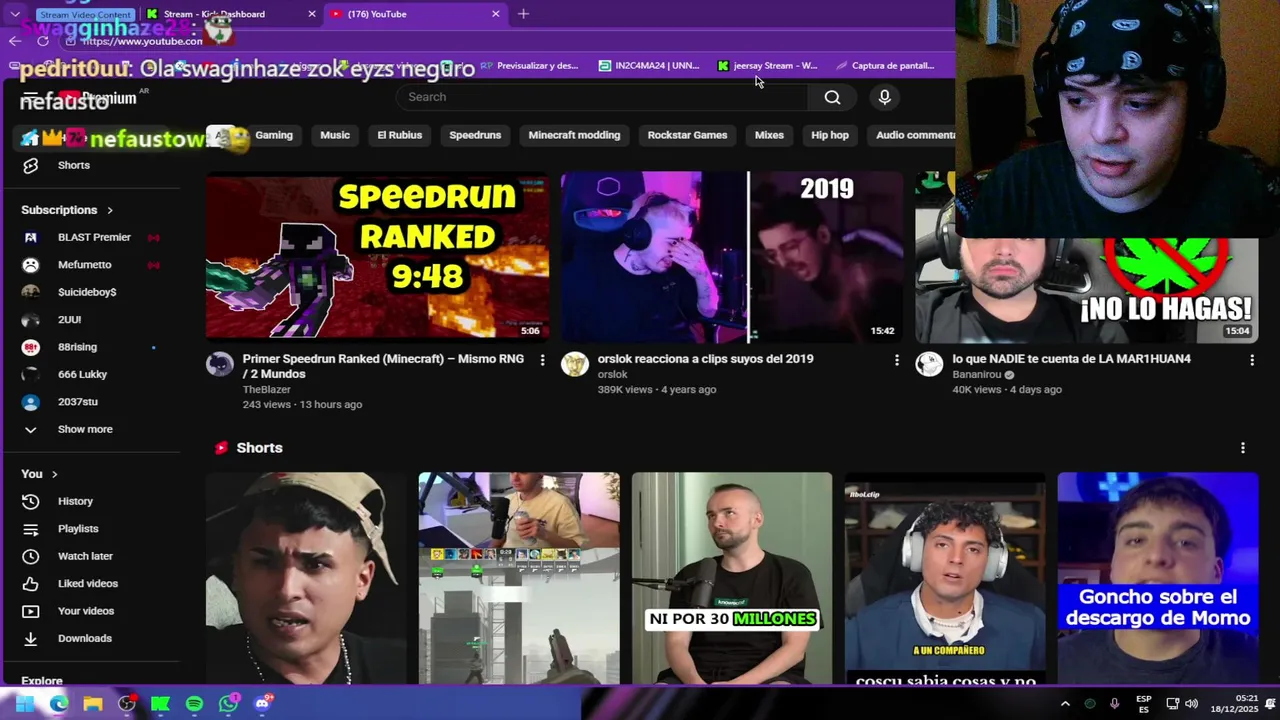Open Spotify from the taskbar
The image size is (1280, 720).
(194, 704)
